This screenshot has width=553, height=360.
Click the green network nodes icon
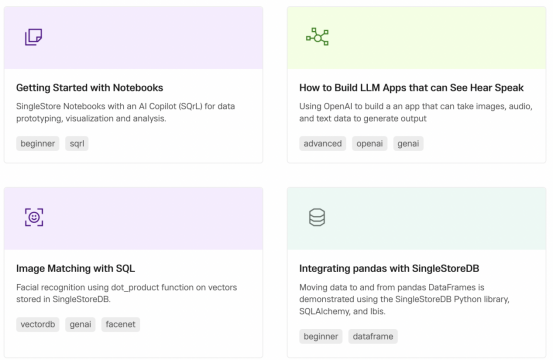coord(317,37)
